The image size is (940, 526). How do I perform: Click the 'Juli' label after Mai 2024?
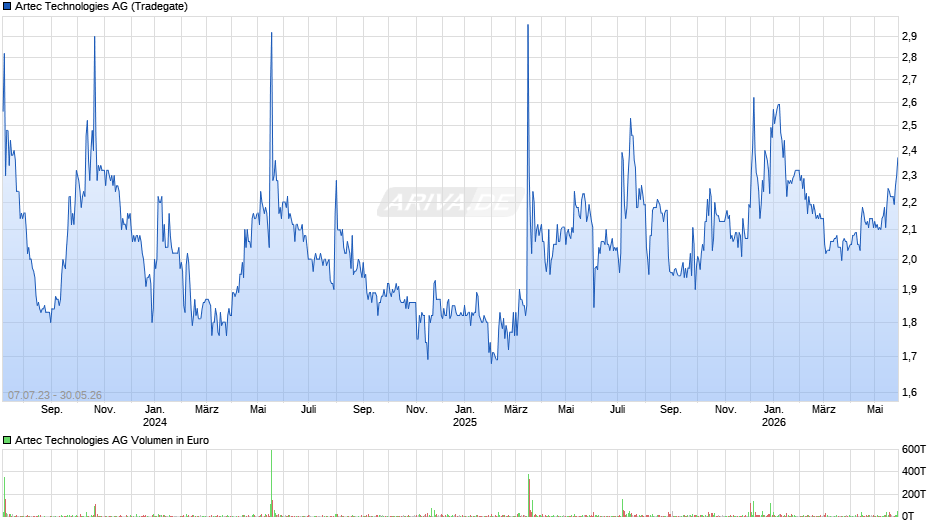coord(308,410)
